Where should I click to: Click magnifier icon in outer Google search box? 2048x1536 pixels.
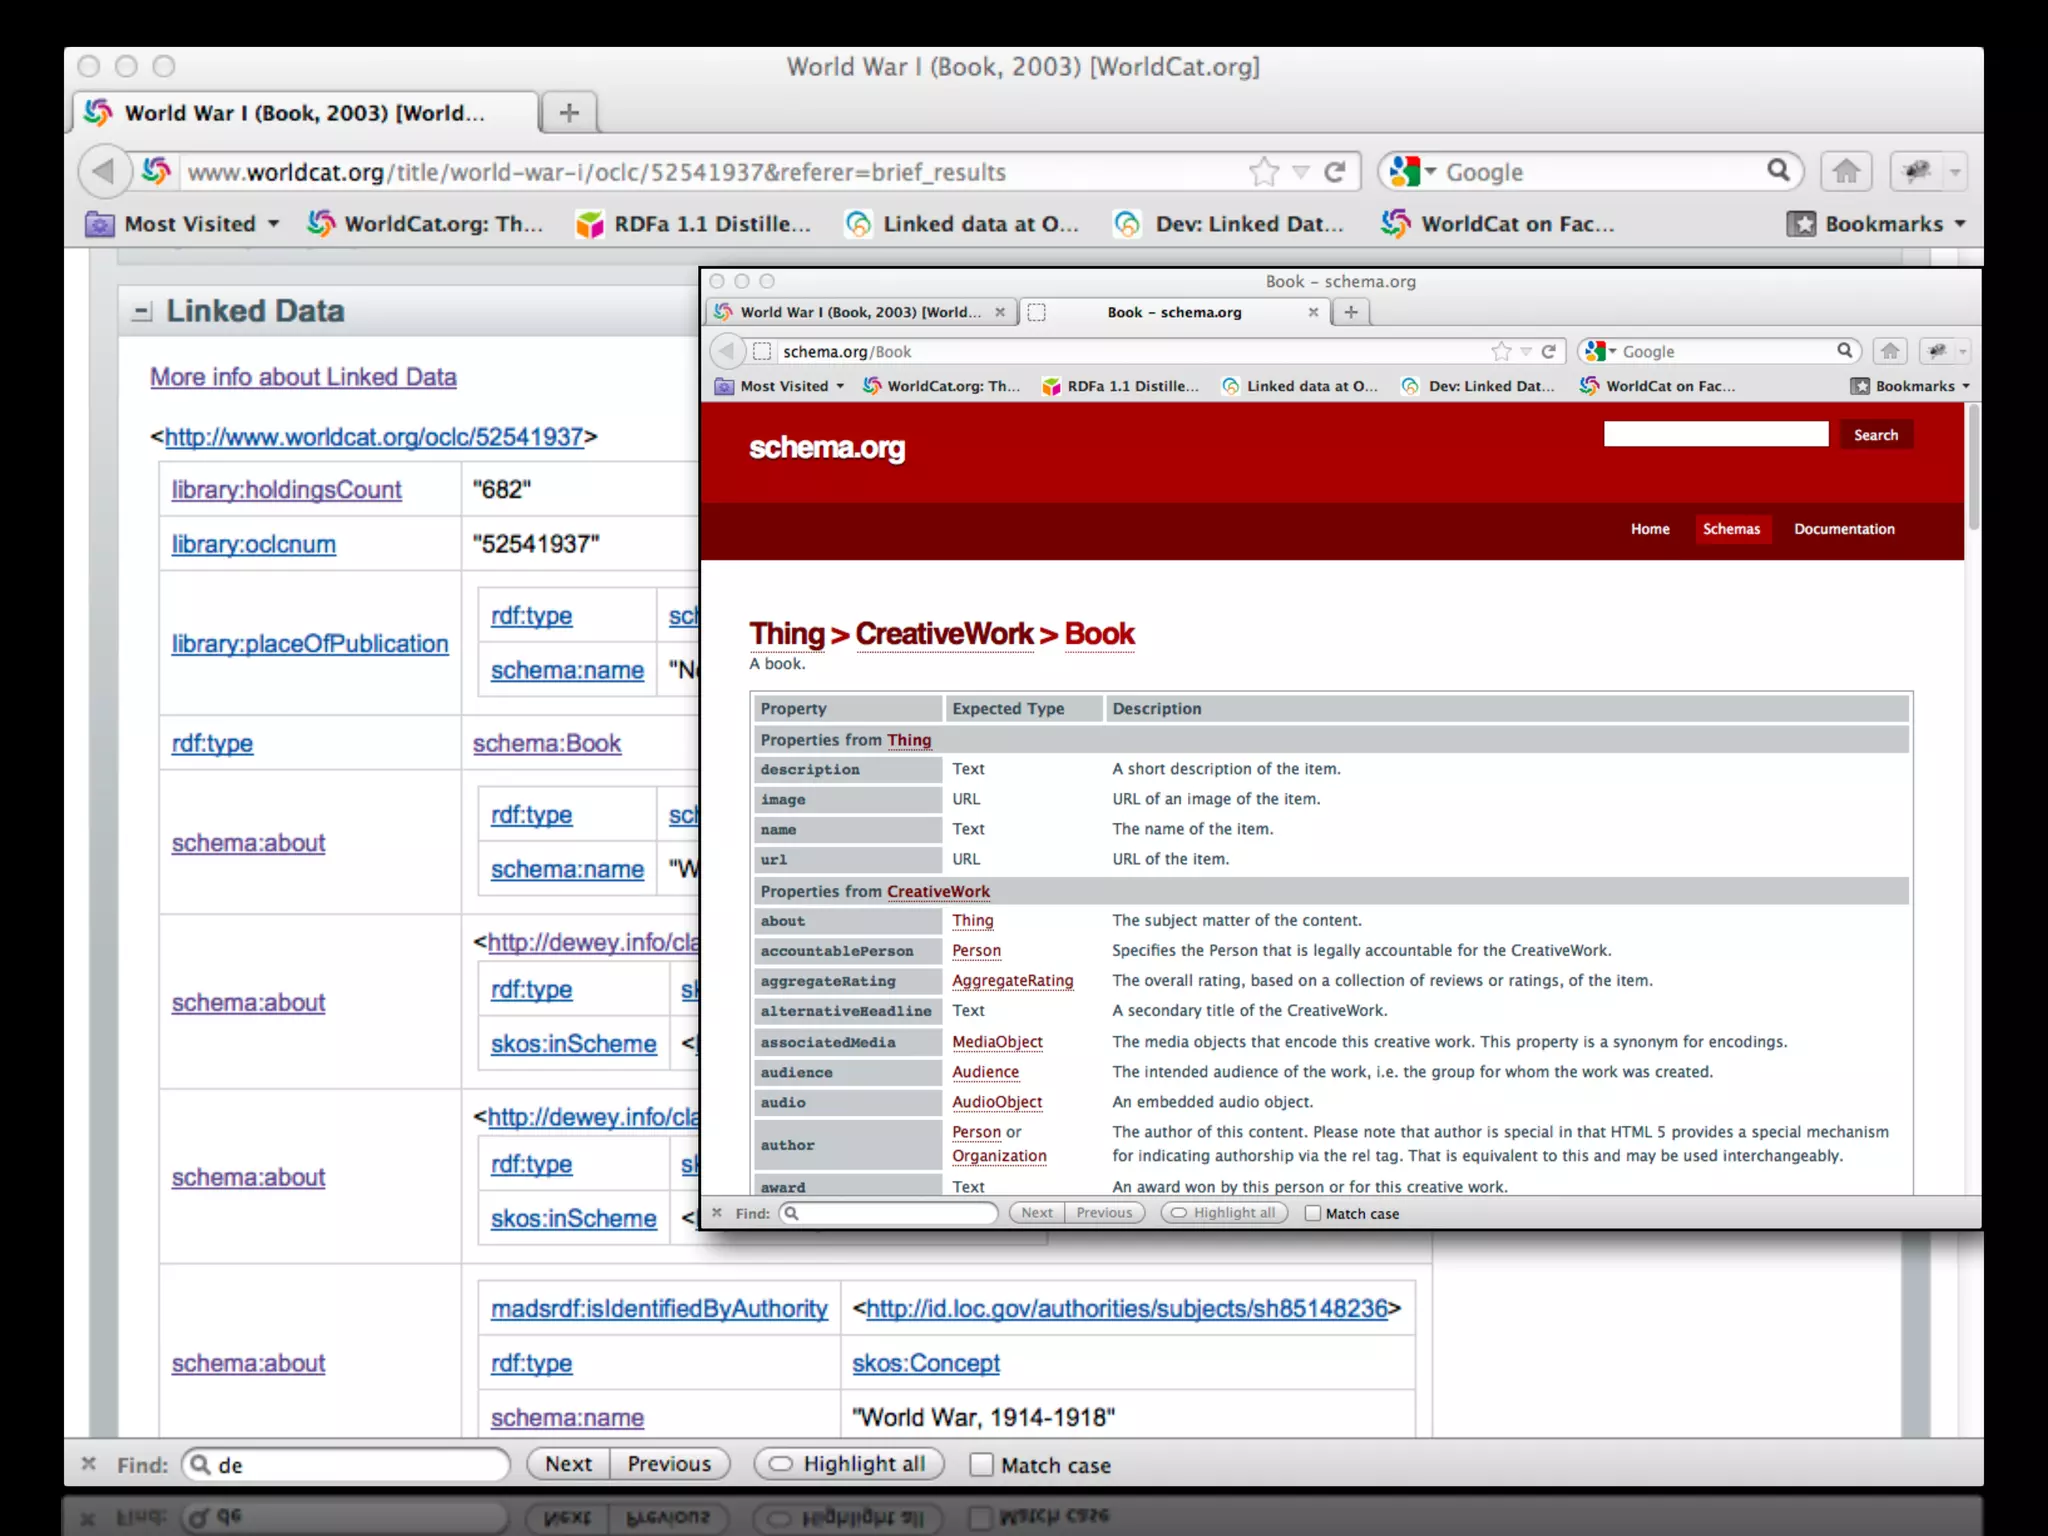(1778, 171)
